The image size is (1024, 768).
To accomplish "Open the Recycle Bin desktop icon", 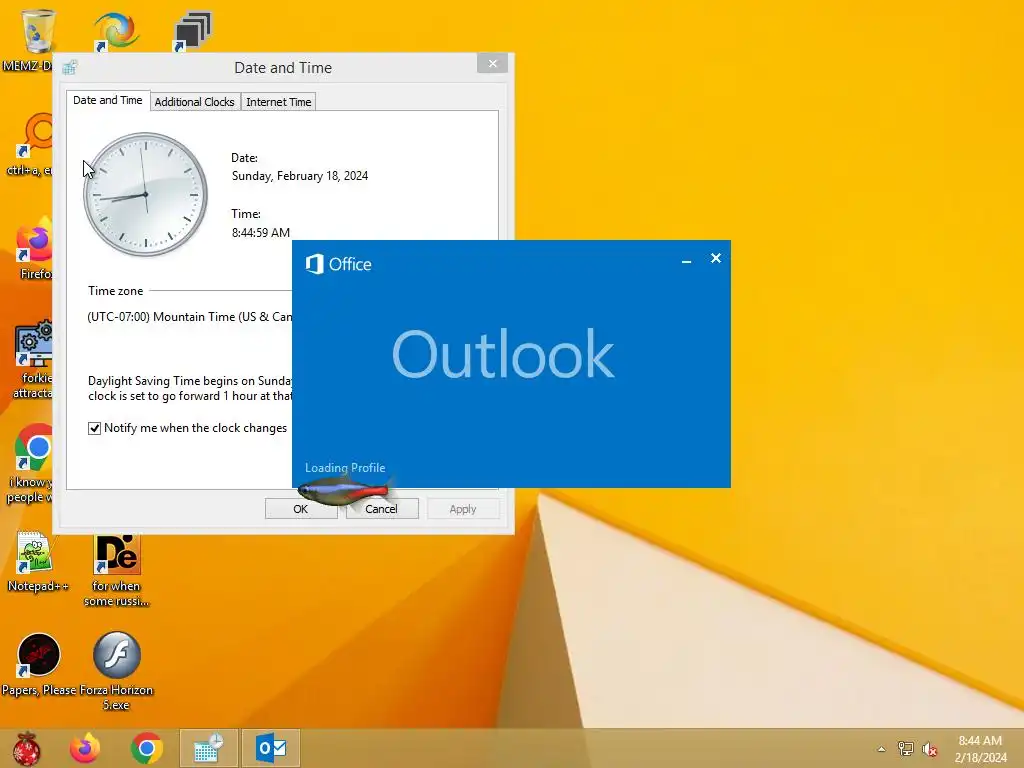I will click(x=37, y=31).
